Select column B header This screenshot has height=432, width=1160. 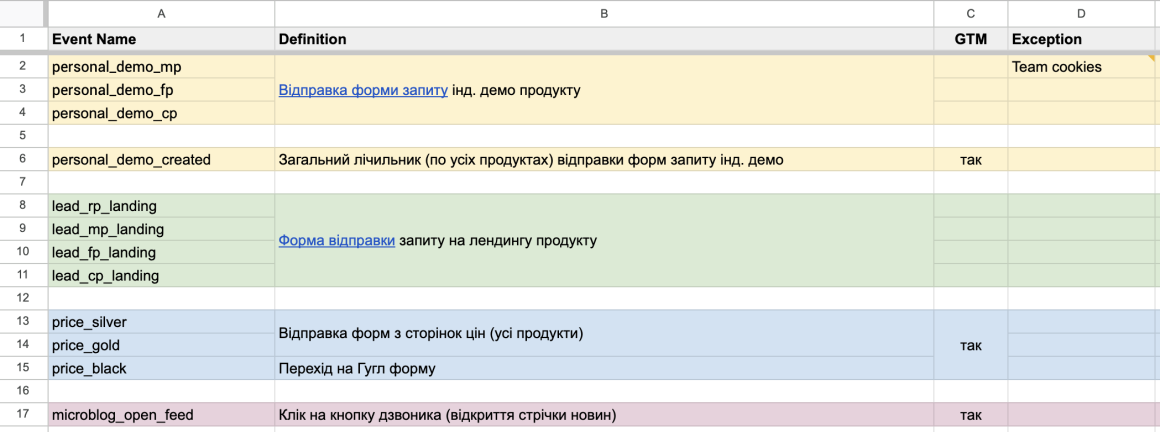point(604,14)
